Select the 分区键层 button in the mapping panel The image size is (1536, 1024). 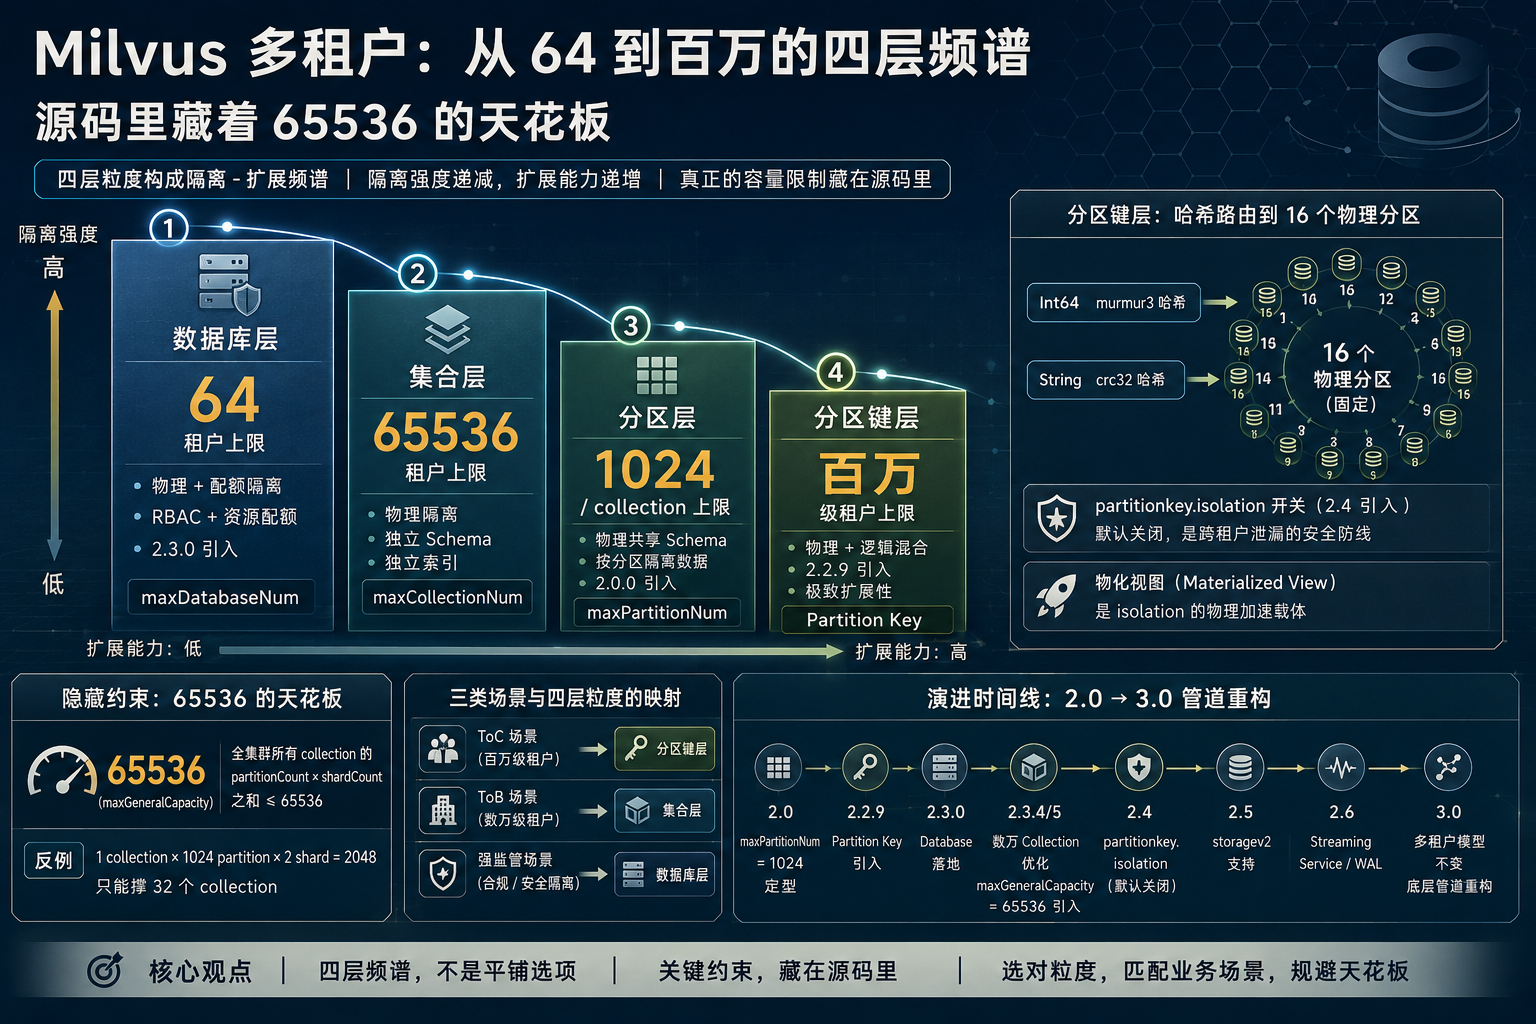(665, 748)
